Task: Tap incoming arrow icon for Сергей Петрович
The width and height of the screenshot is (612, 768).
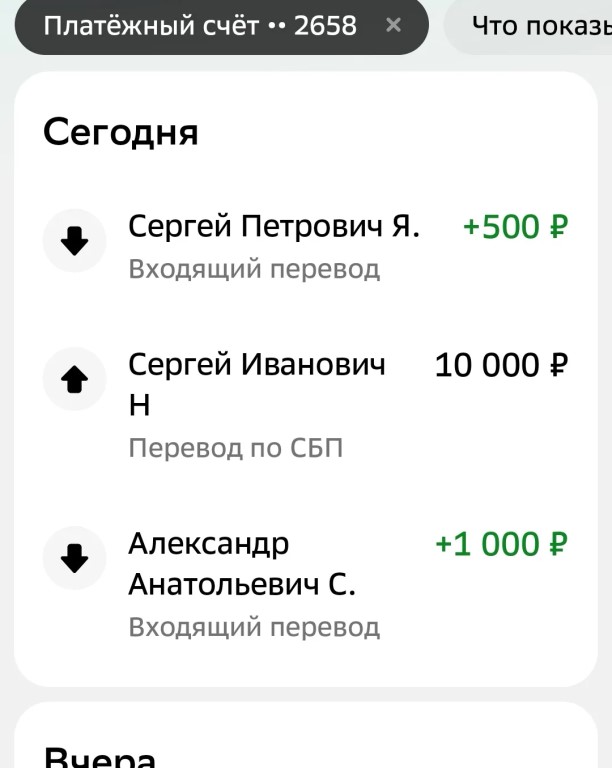Action: point(74,240)
